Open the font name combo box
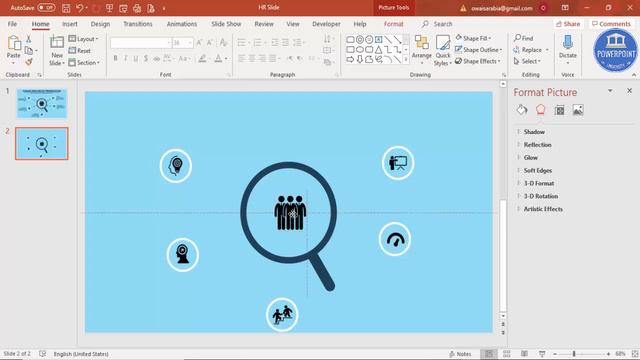The image size is (640, 360). tap(140, 42)
